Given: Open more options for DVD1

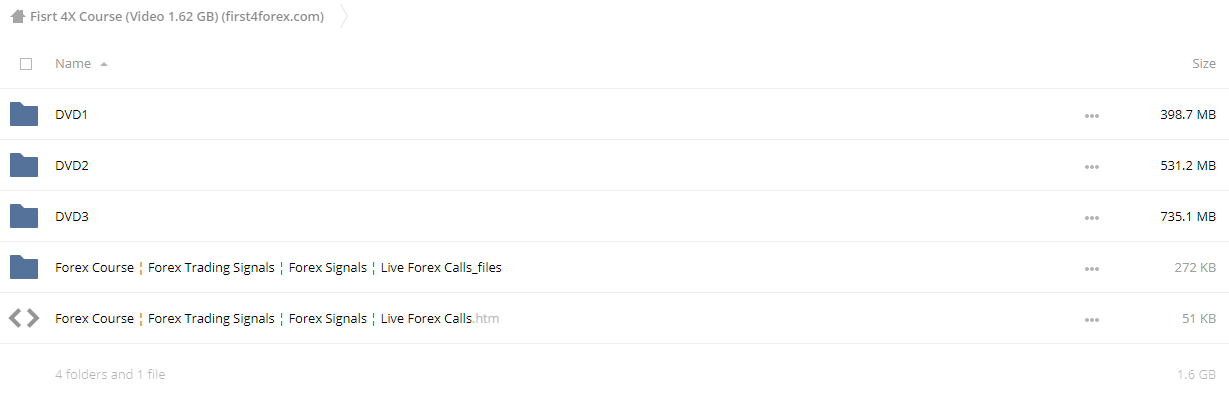Looking at the screenshot, I should click(1091, 116).
